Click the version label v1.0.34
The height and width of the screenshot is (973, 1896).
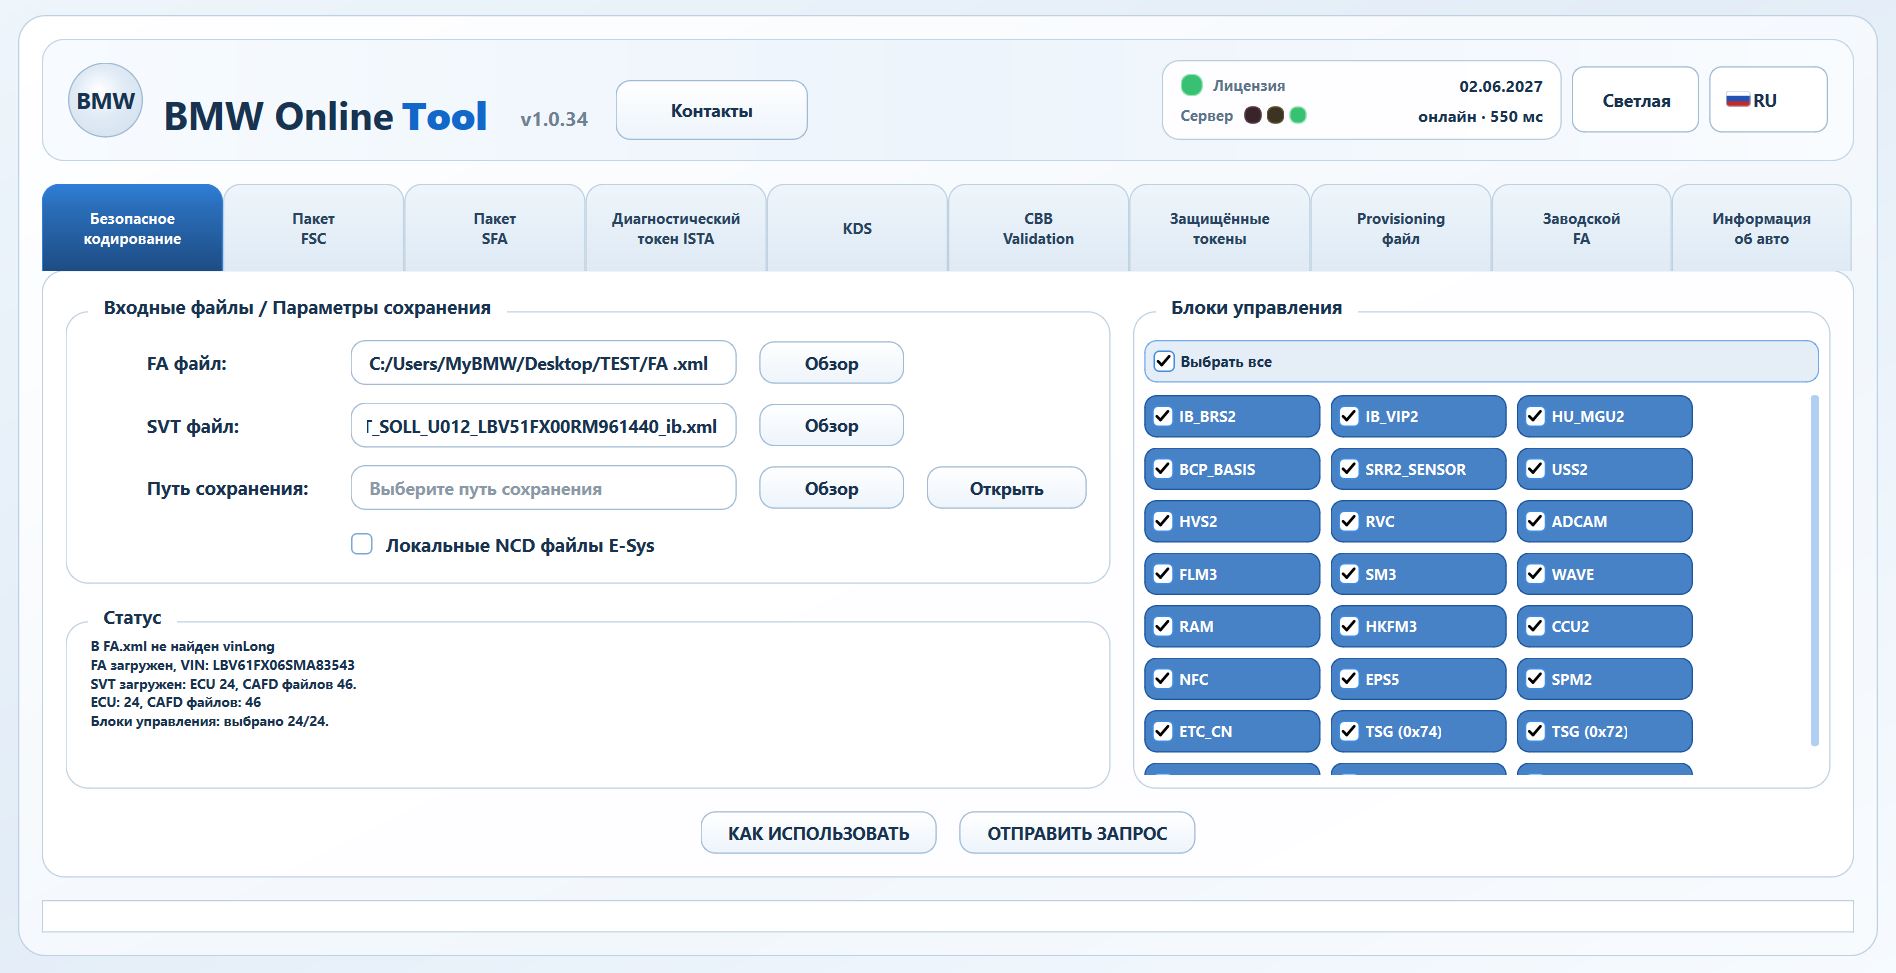pos(554,119)
